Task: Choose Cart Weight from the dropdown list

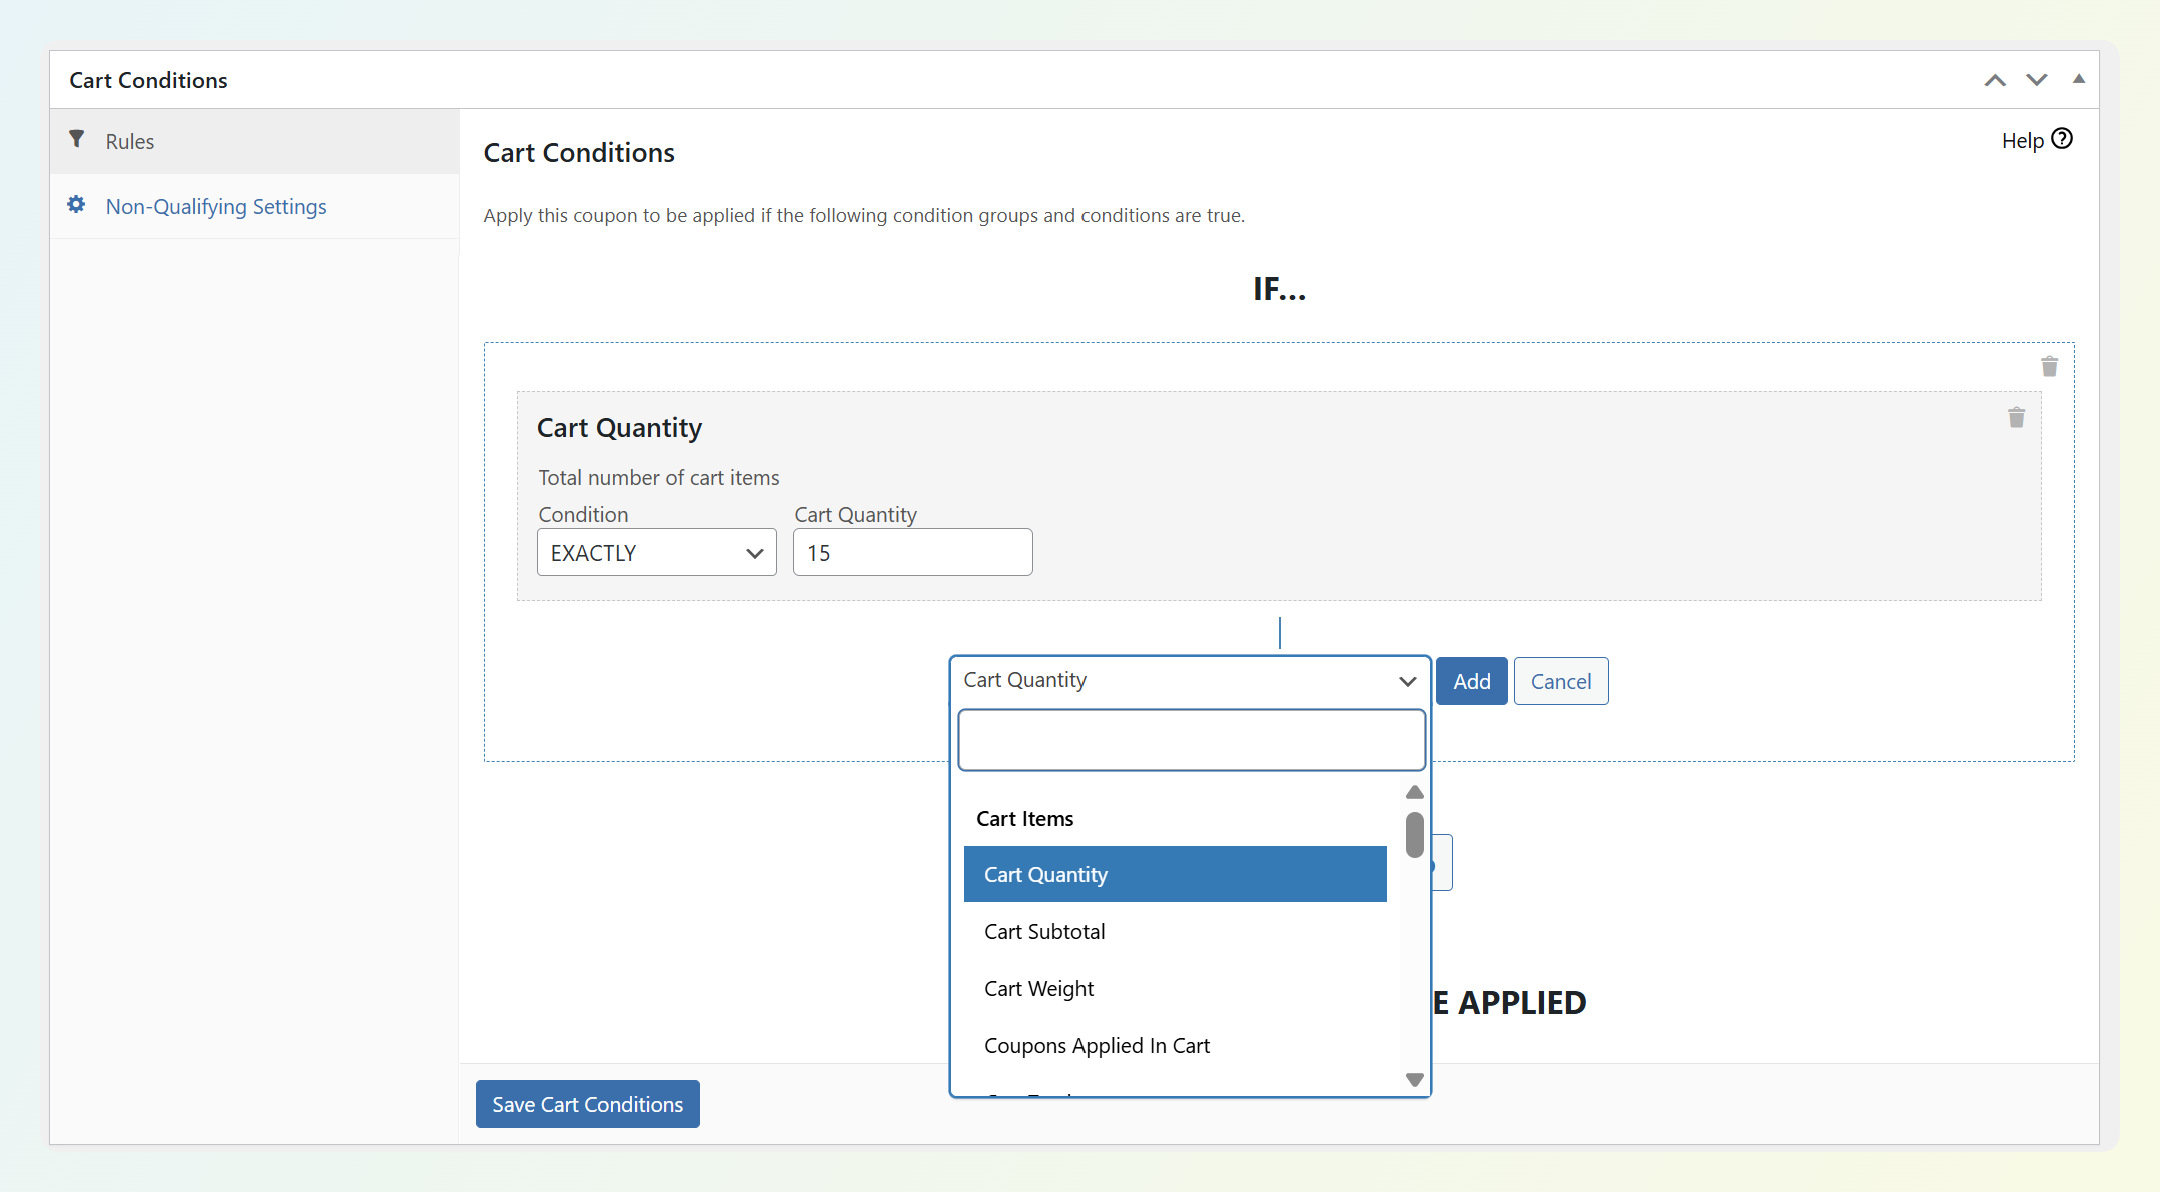Action: [x=1039, y=989]
